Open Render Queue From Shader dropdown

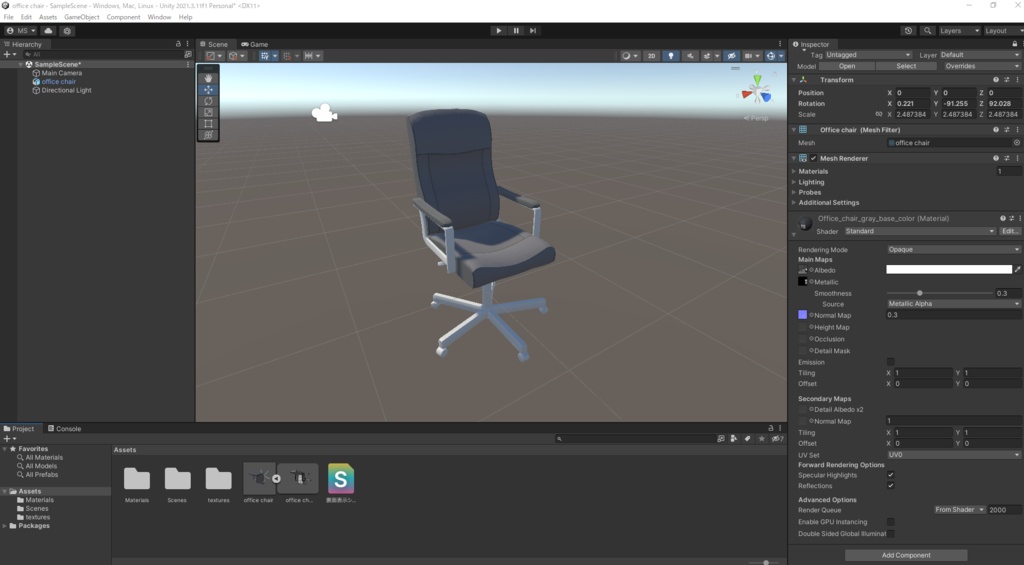tap(959, 509)
